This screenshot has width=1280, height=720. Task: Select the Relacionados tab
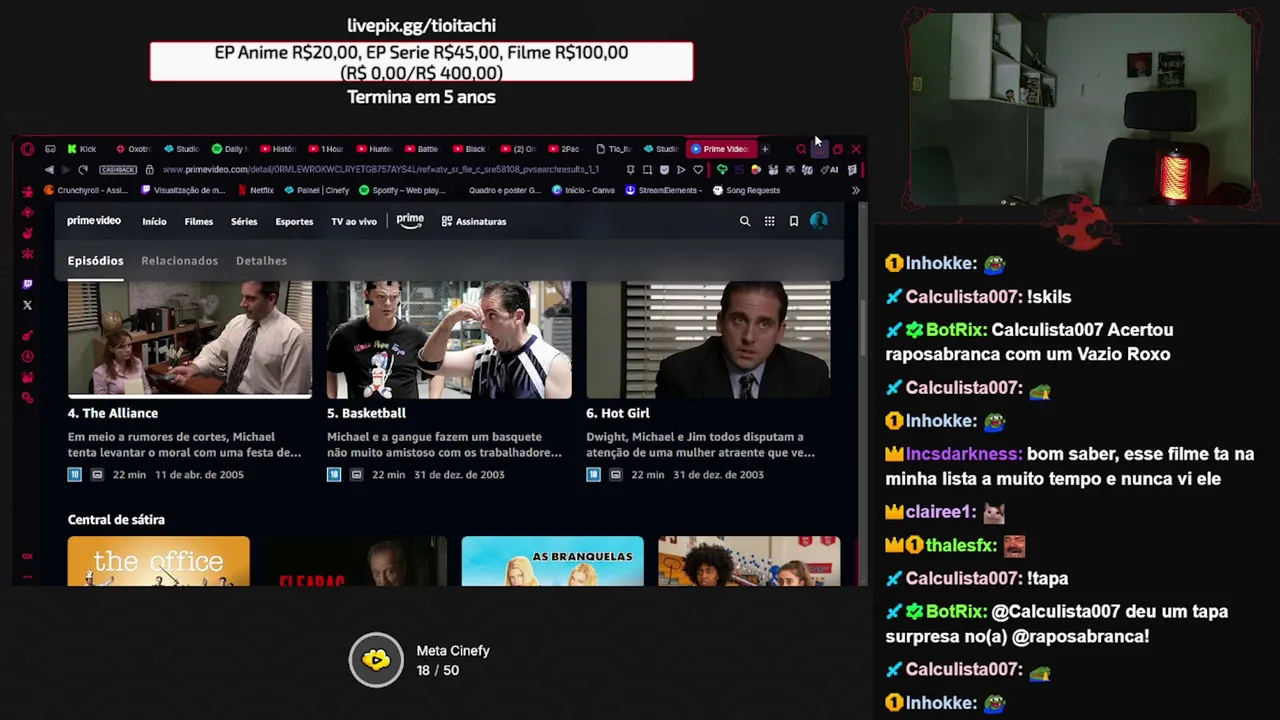tap(179, 261)
